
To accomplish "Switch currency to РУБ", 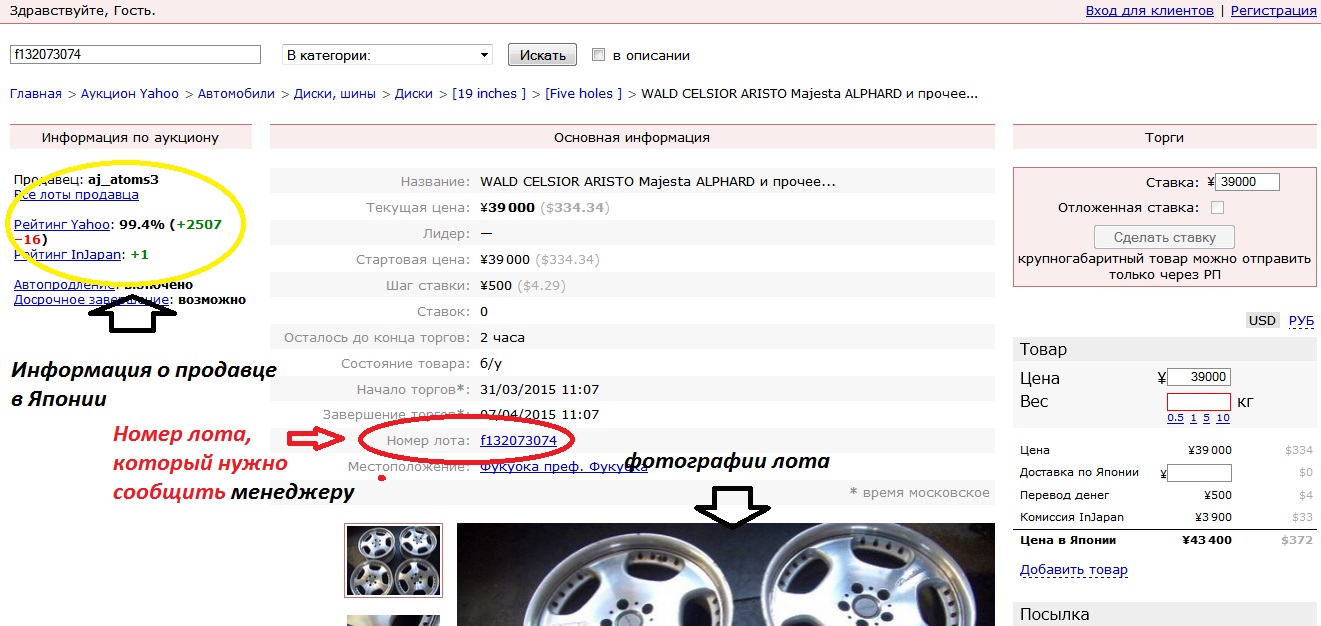I will point(1301,321).
